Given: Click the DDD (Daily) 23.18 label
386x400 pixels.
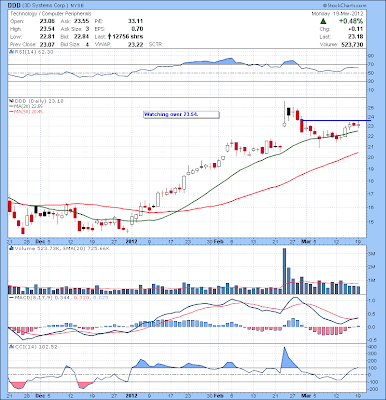Looking at the screenshot, I should tap(38, 101).
